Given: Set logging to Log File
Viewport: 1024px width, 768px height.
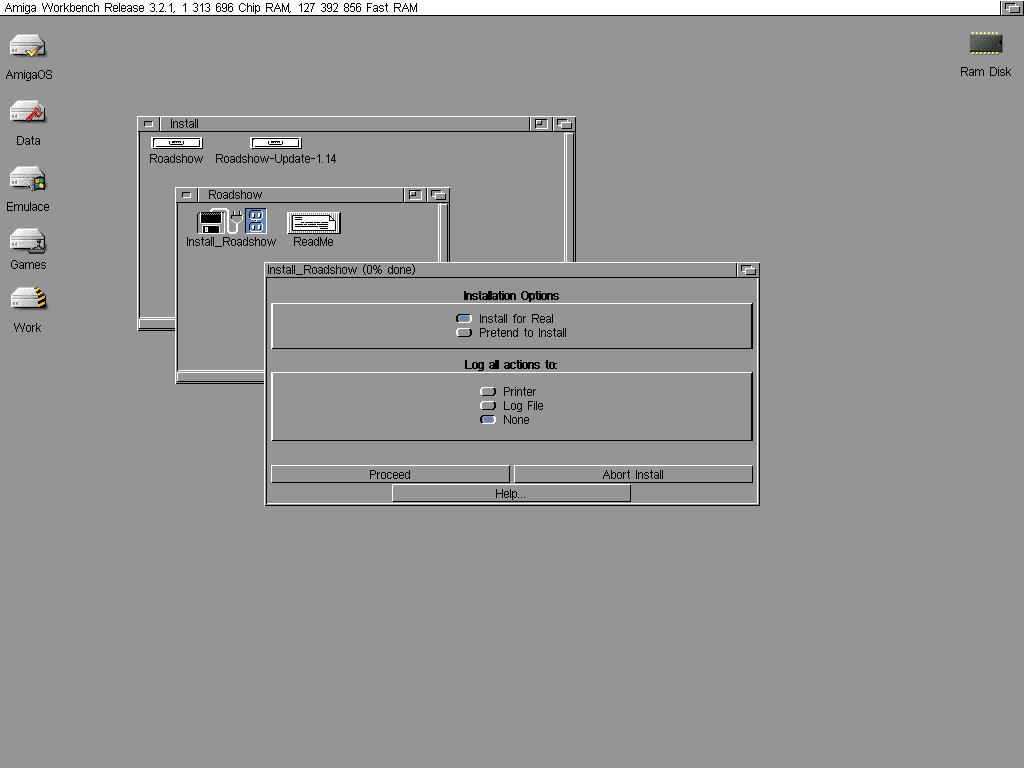Looking at the screenshot, I should [x=488, y=406].
